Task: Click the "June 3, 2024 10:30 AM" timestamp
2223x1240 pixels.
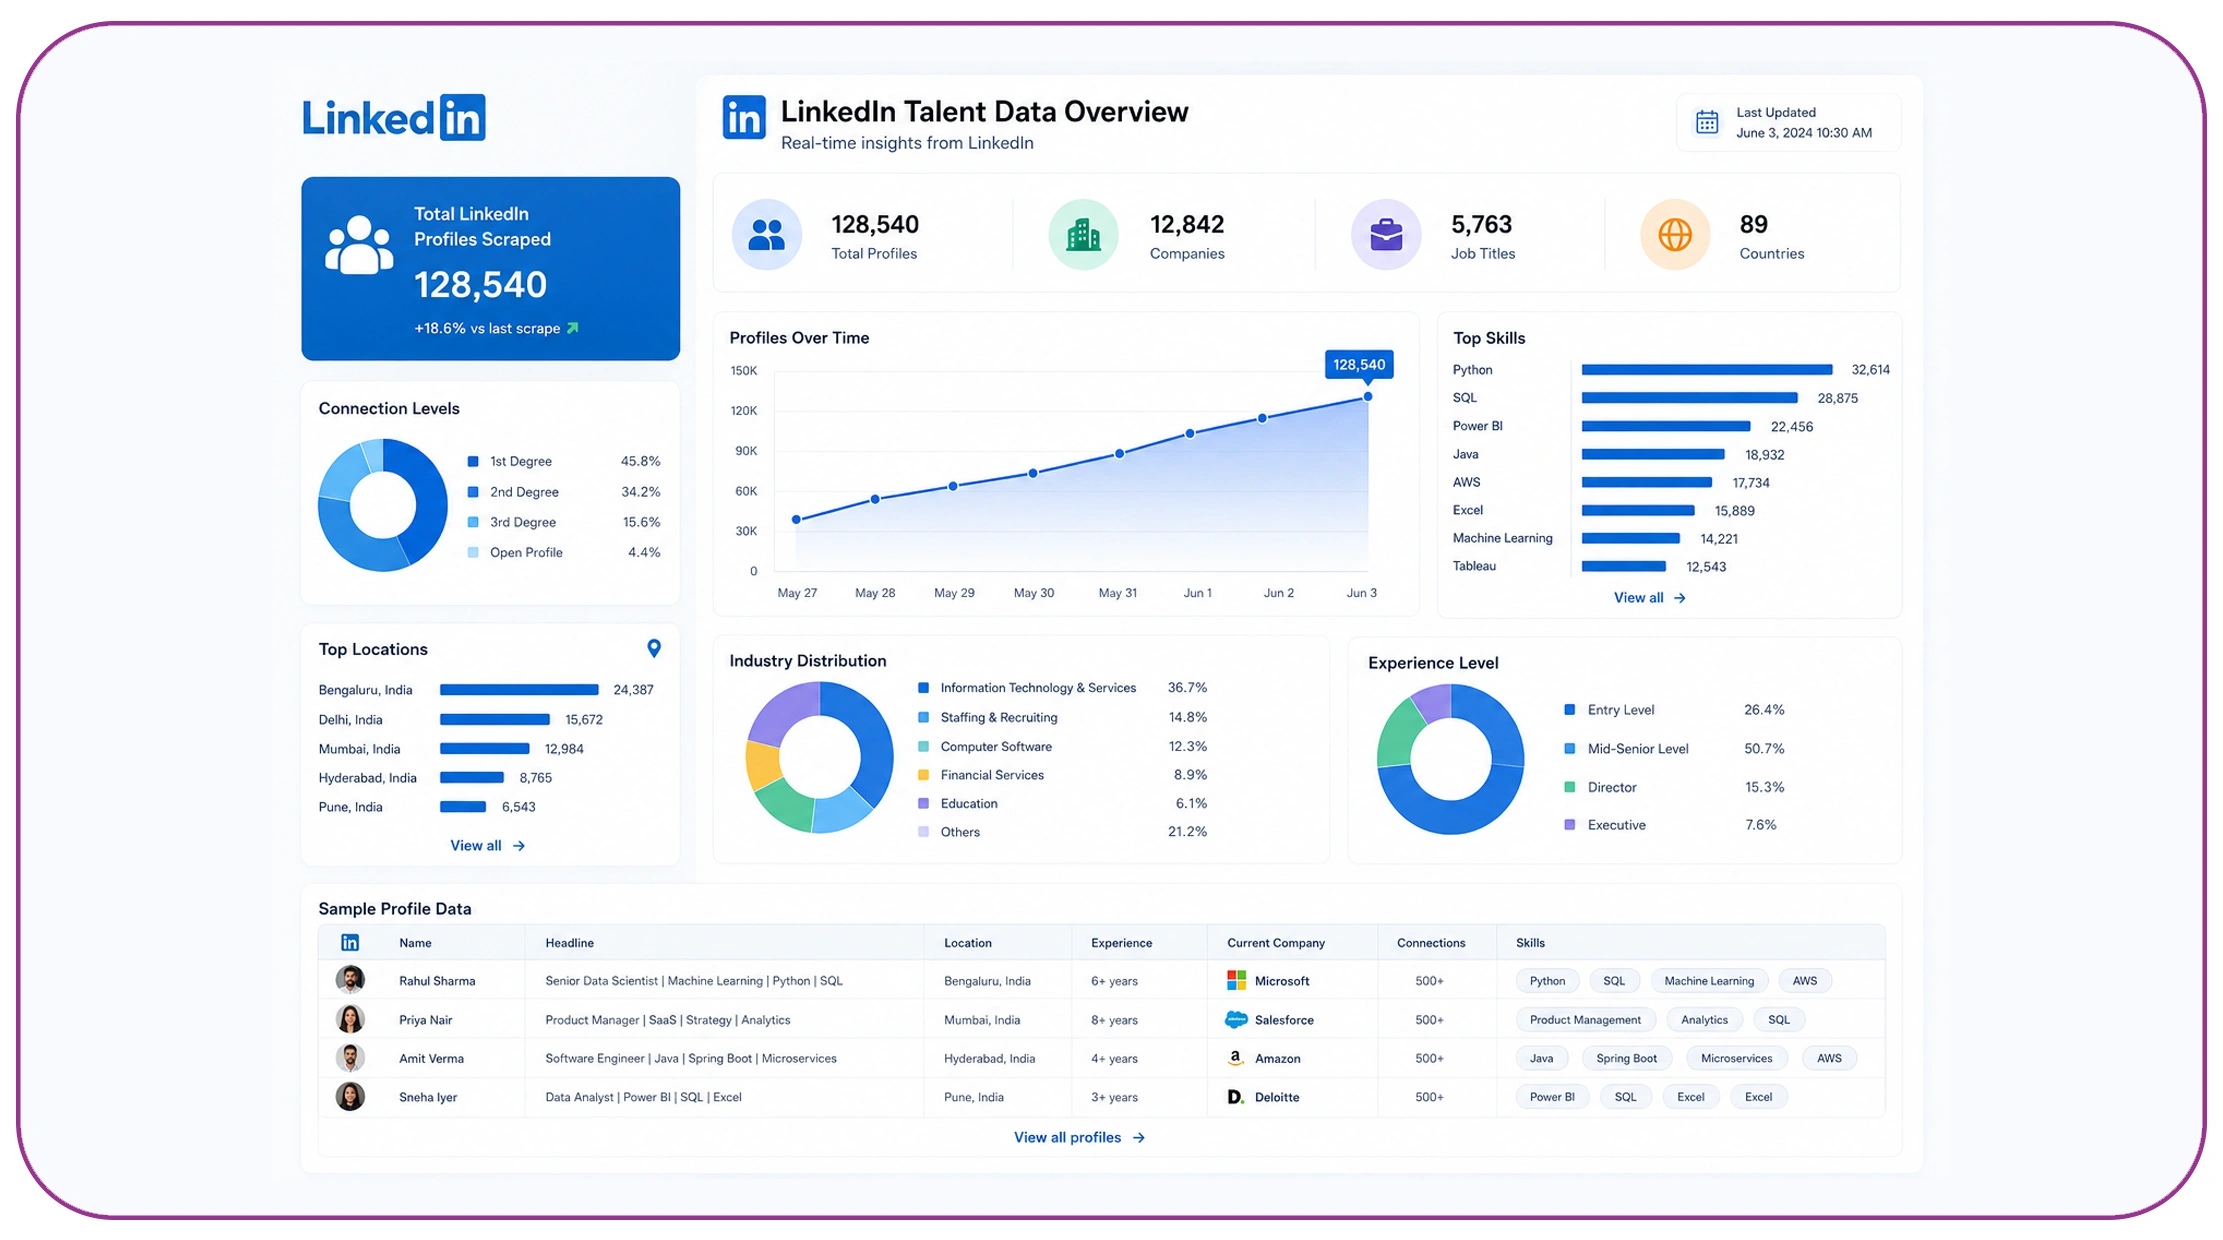Action: tap(1804, 133)
